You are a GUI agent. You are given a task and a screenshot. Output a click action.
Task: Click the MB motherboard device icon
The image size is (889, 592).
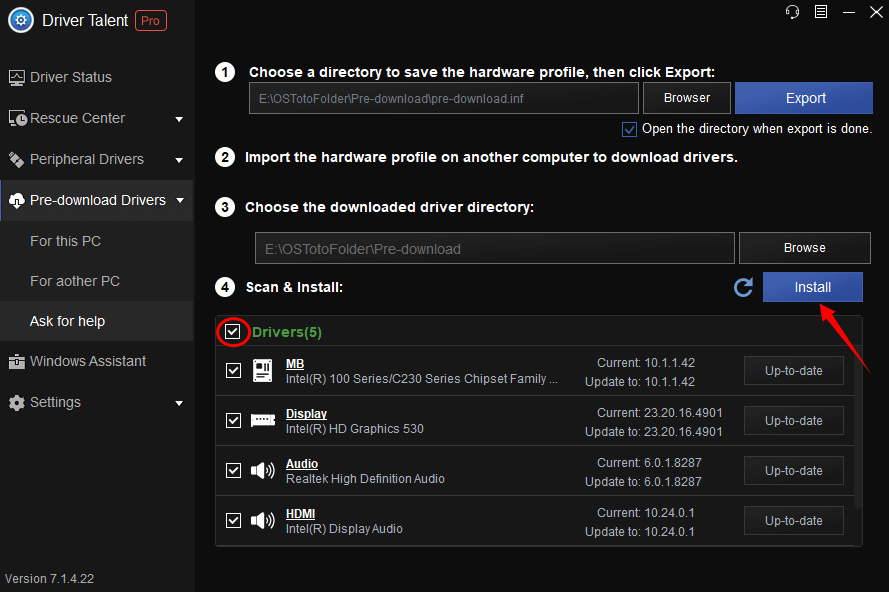[263, 371]
